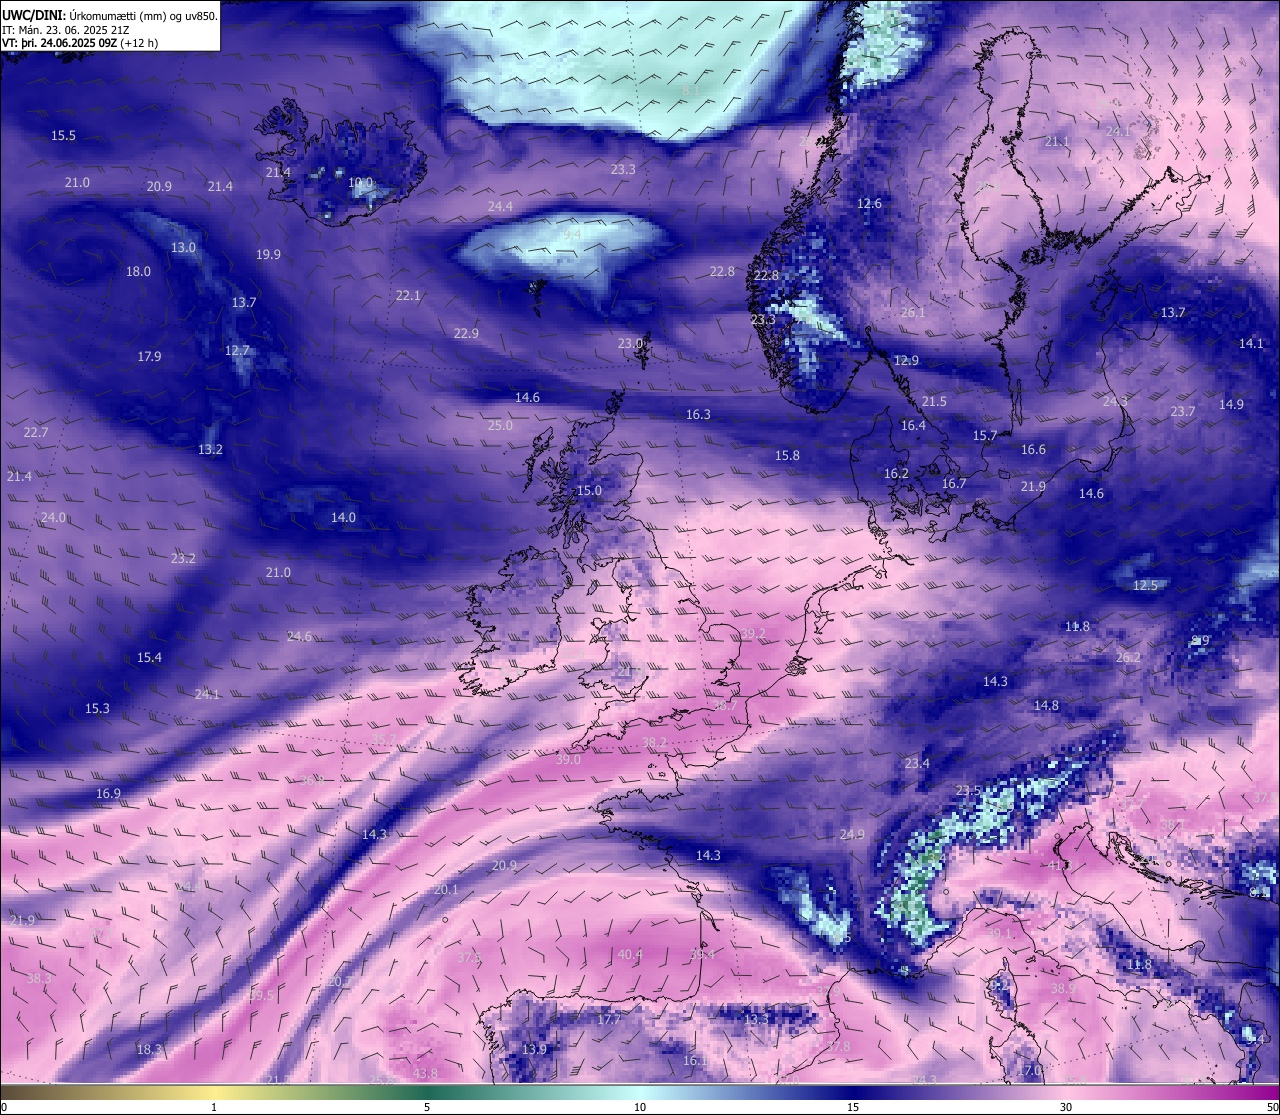Click the "18.3" map value
This screenshot has height=1115, width=1280.
click(149, 1049)
